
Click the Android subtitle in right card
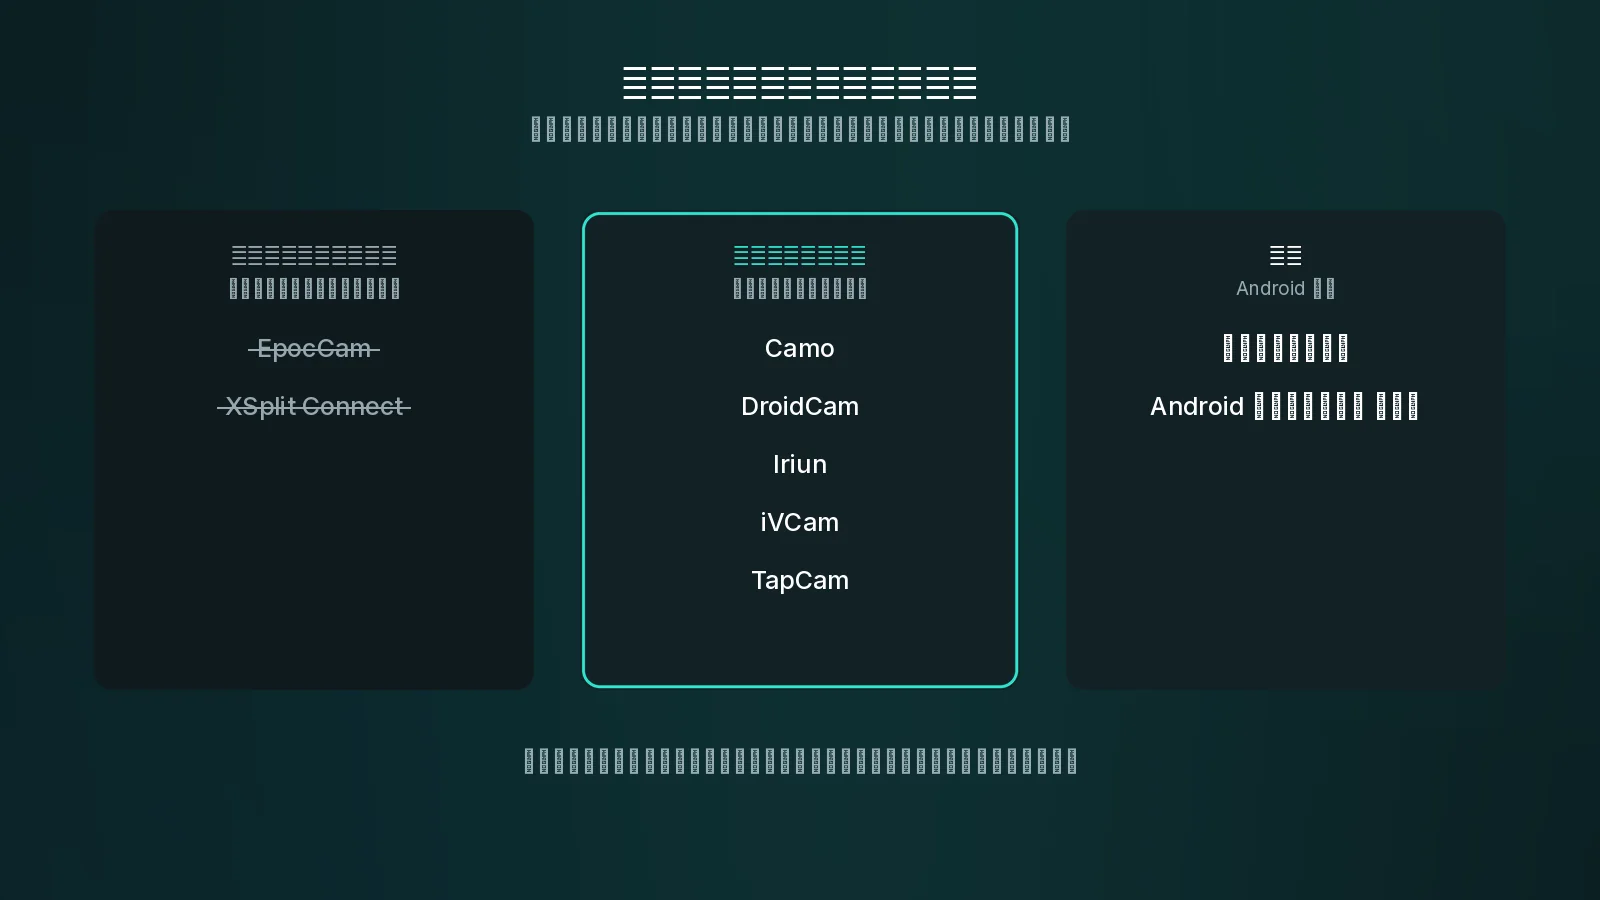(x=1285, y=289)
